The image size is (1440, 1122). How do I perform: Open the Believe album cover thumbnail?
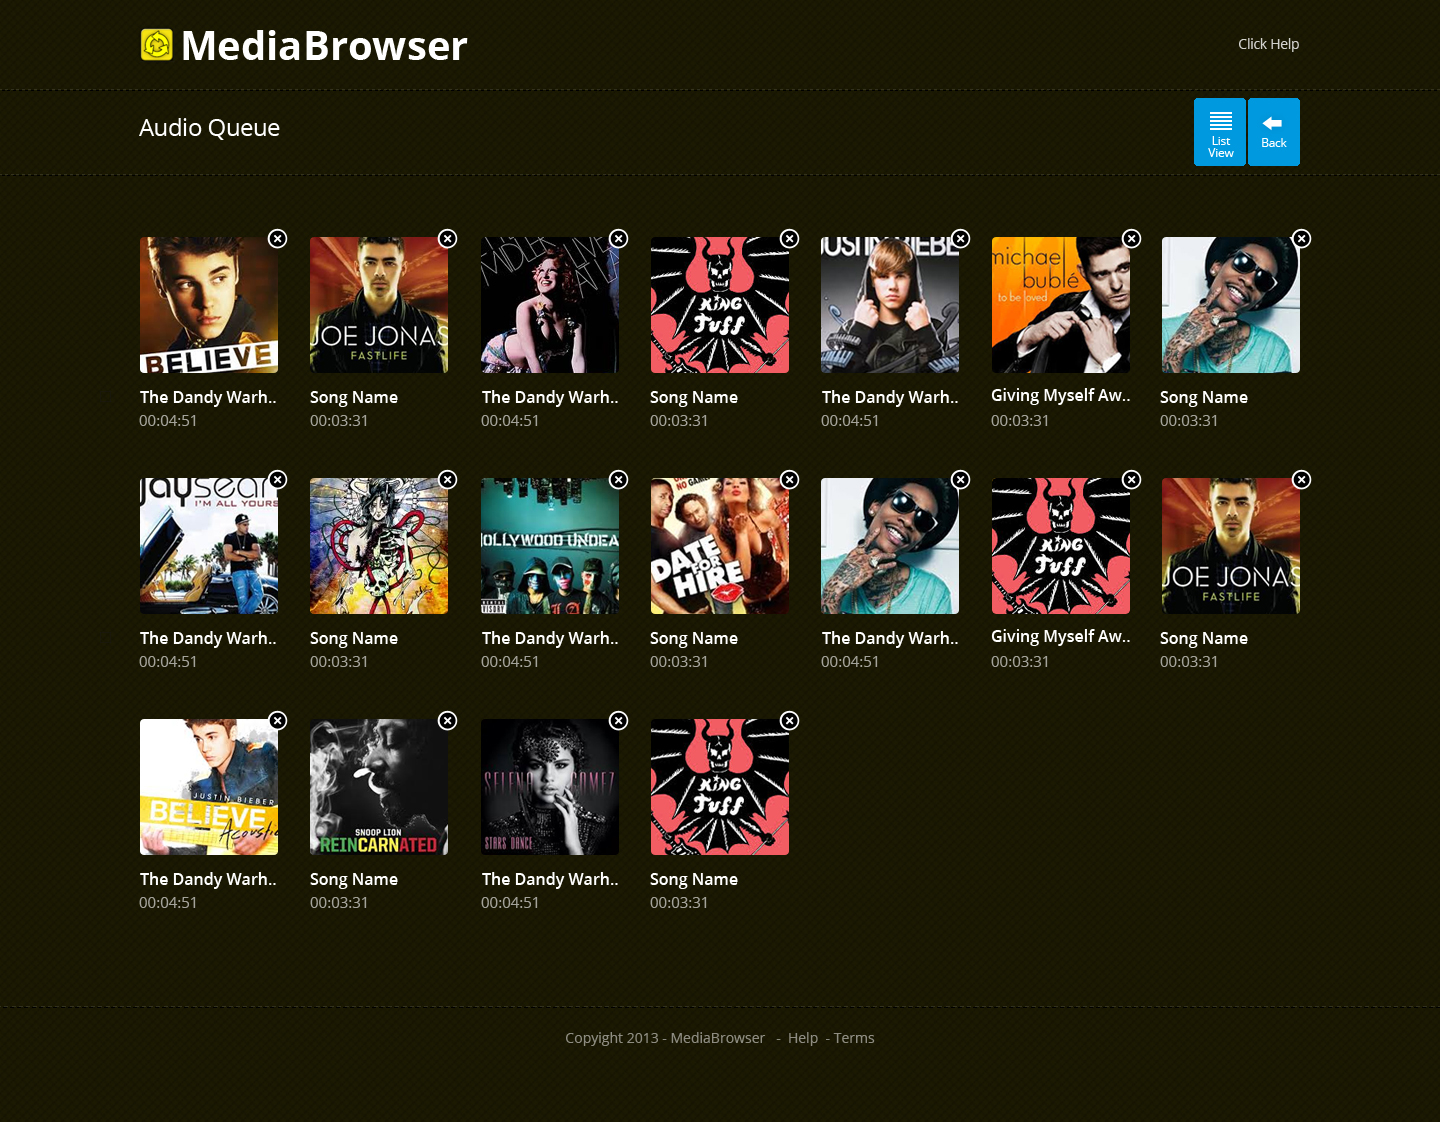click(209, 305)
